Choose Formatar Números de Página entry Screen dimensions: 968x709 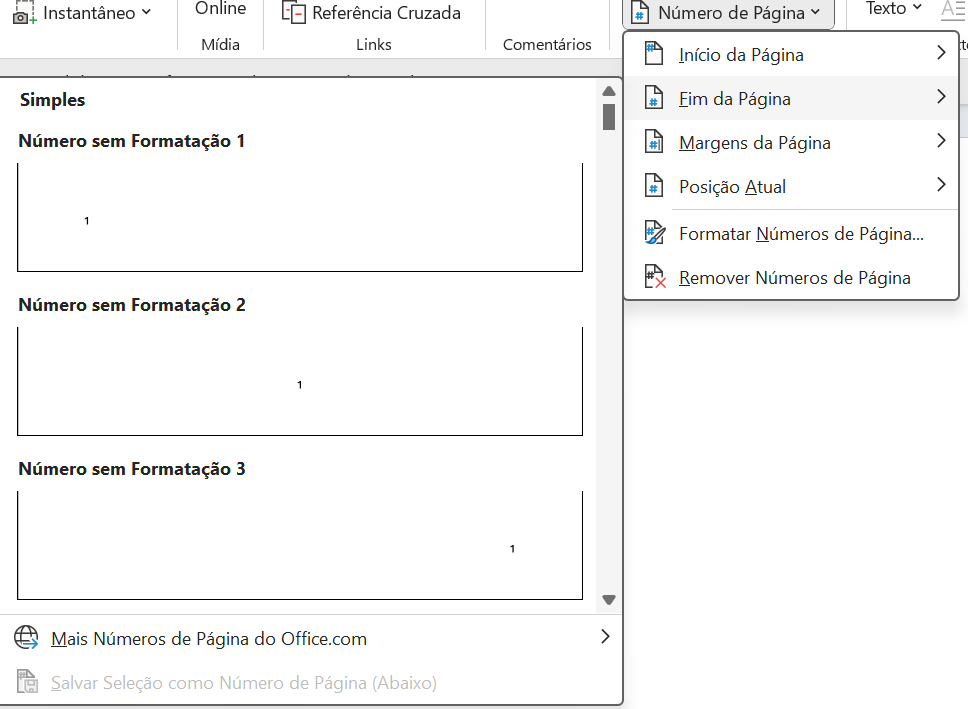coord(791,233)
